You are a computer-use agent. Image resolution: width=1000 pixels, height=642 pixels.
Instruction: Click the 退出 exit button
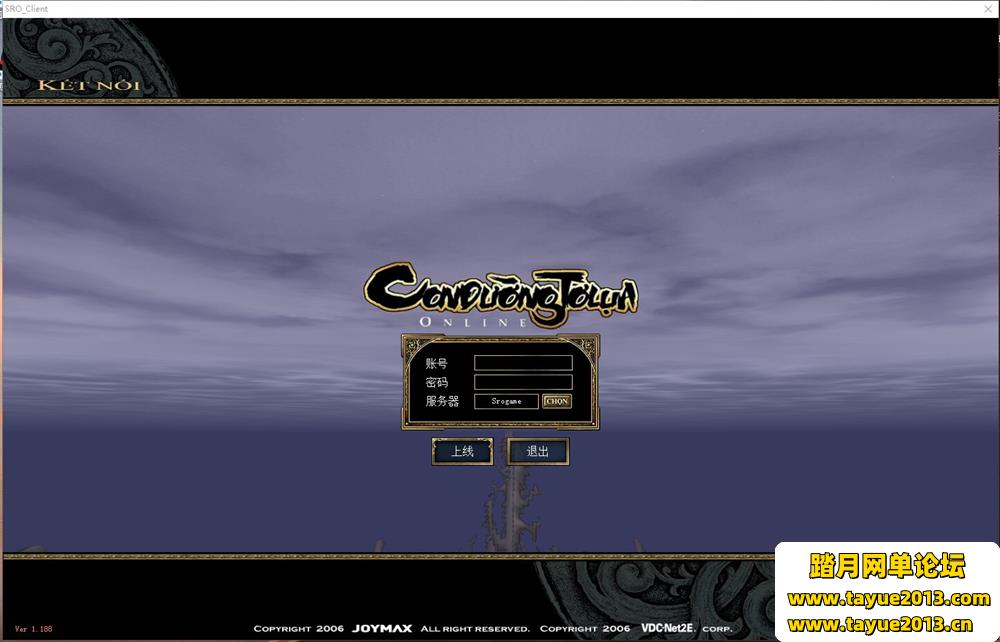pyautogui.click(x=538, y=451)
